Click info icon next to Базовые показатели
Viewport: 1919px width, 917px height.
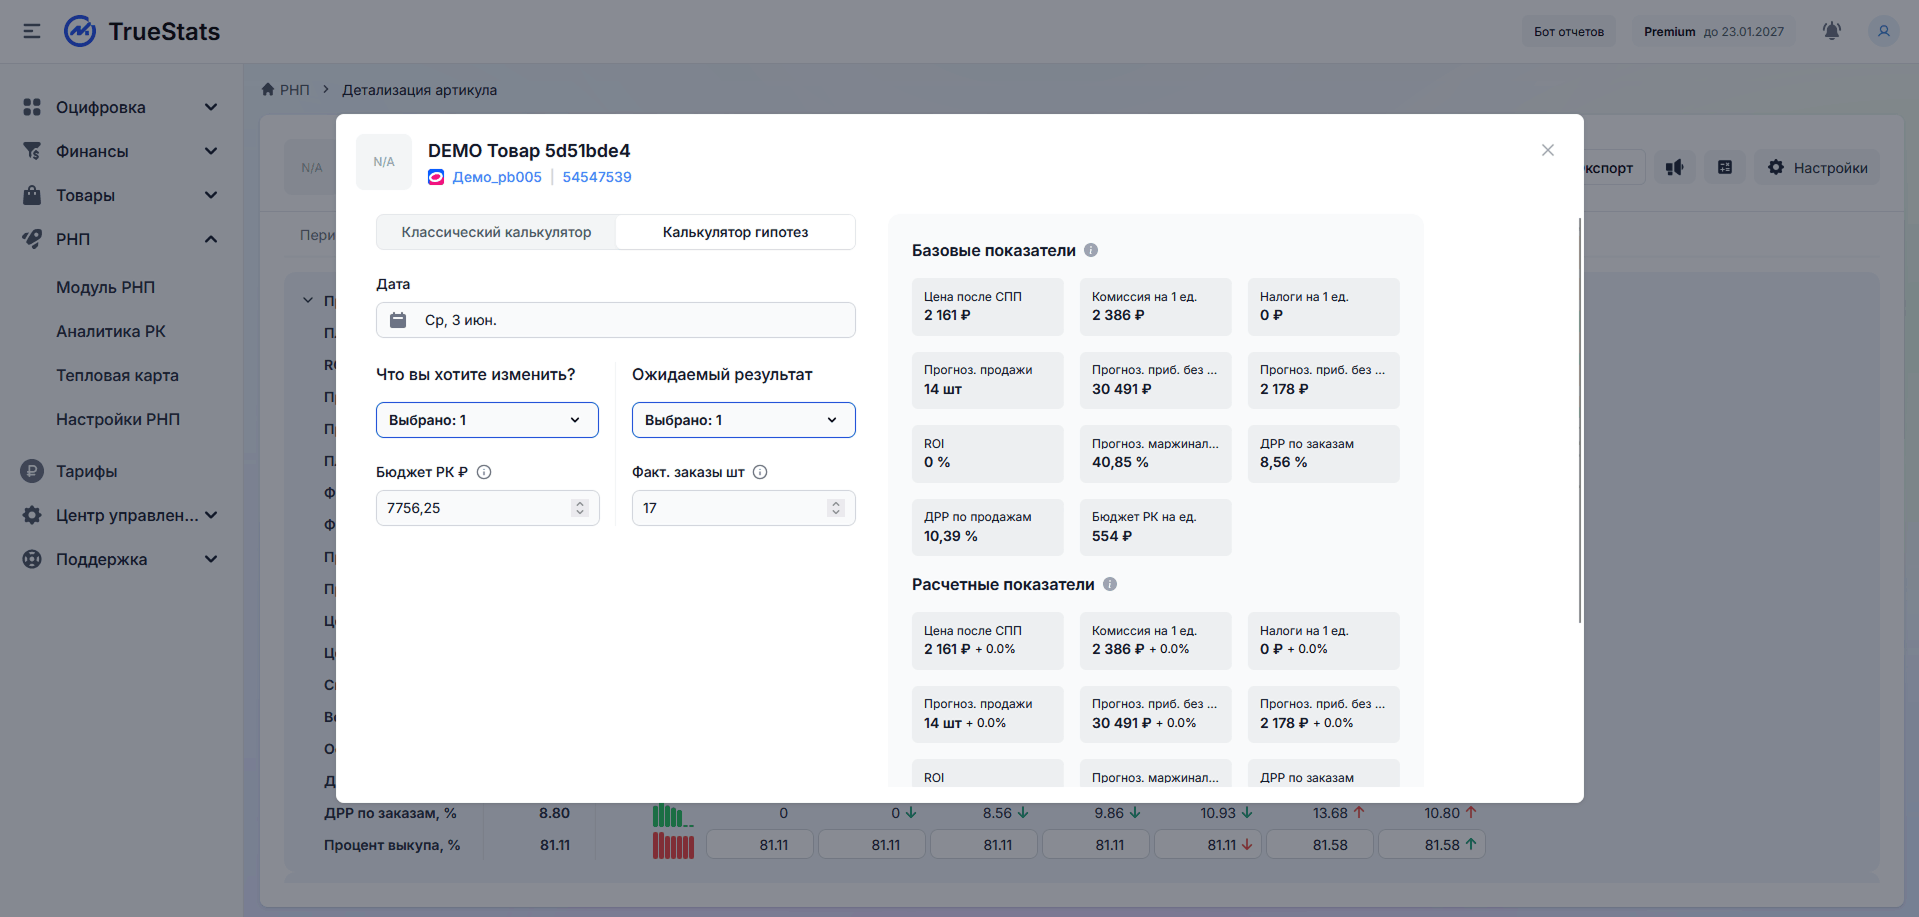(1091, 250)
